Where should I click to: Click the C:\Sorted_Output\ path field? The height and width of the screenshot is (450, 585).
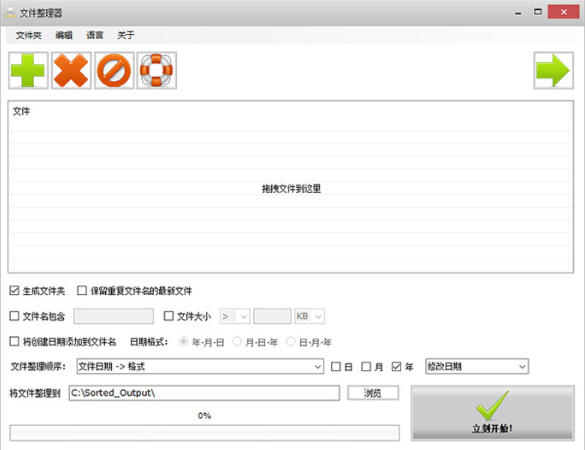[x=204, y=393]
